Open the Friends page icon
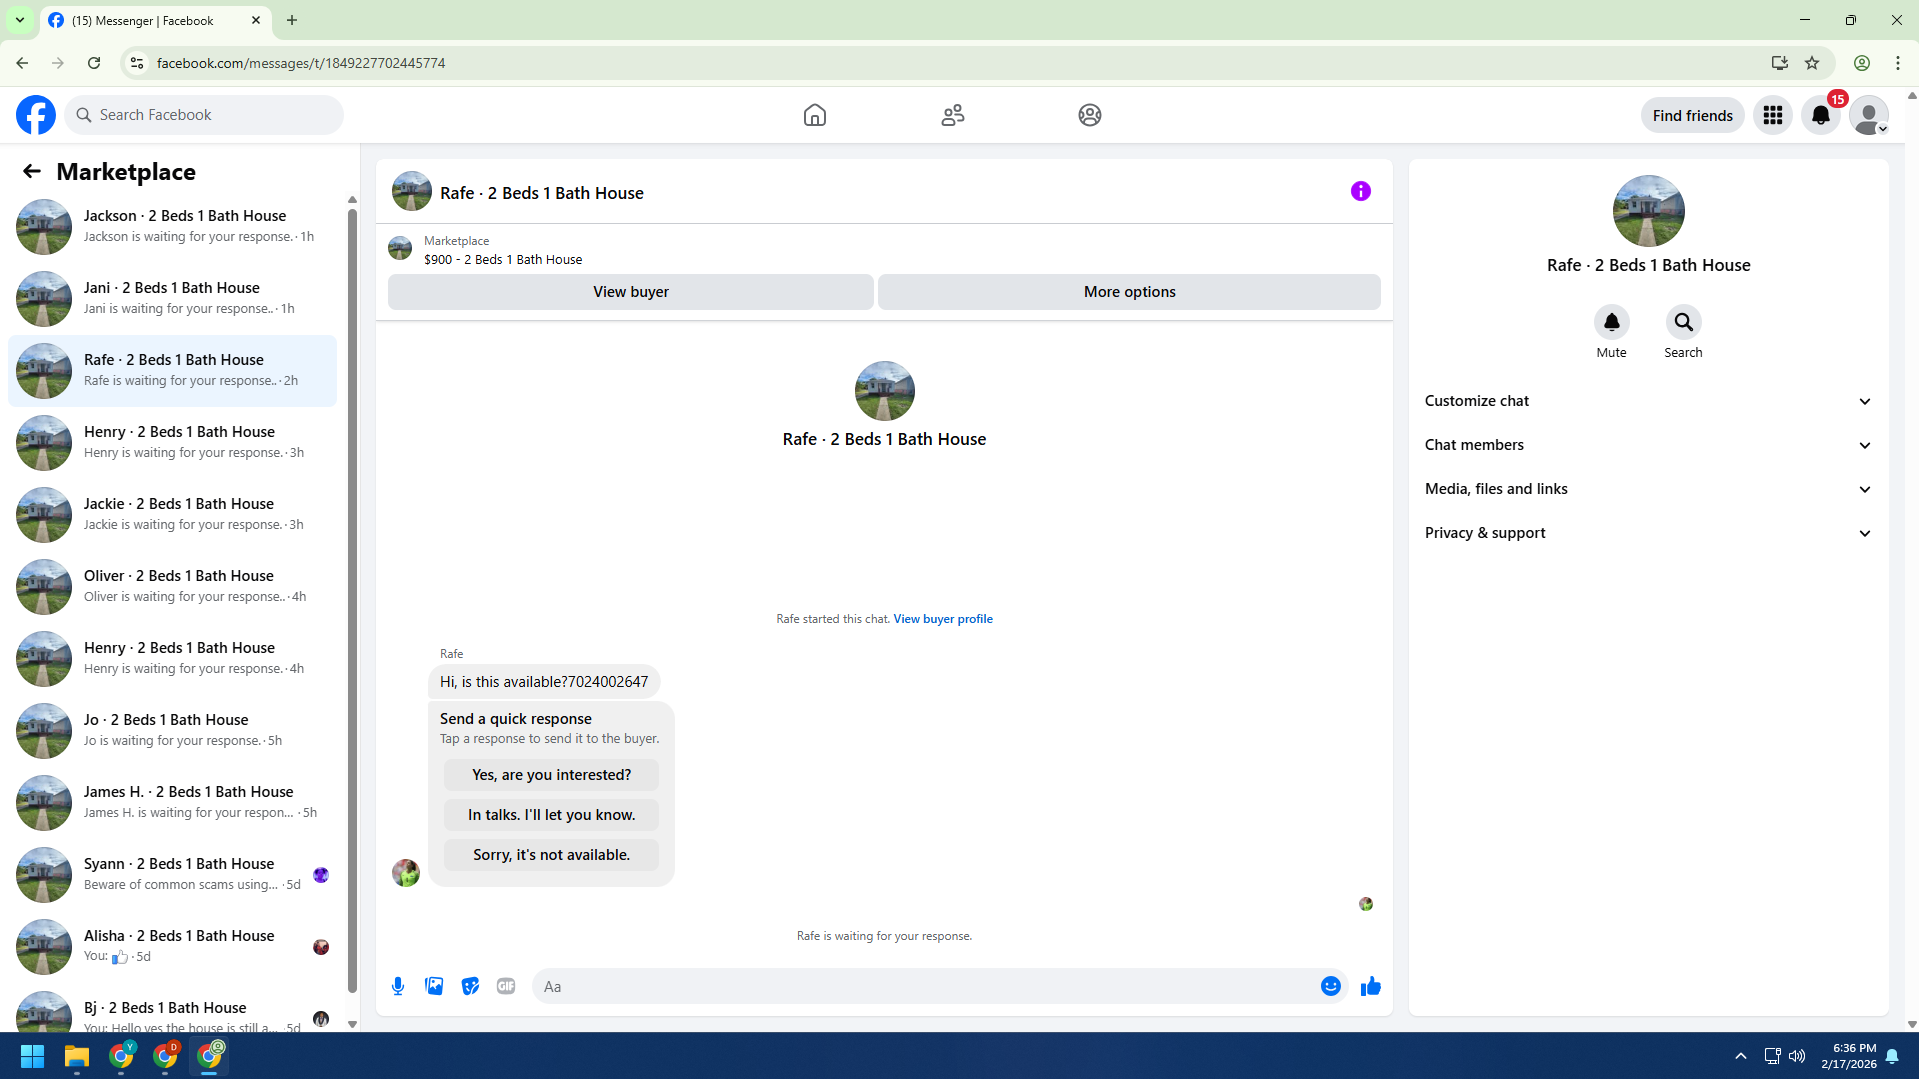 point(953,115)
